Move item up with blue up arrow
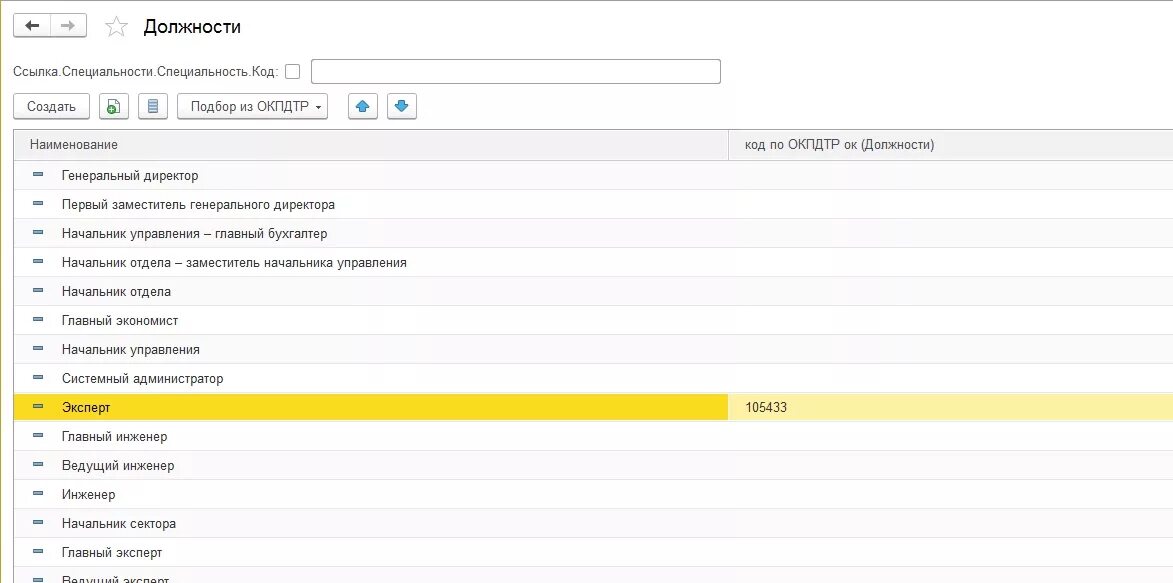Screen dimensions: 1173x583 coord(363,106)
